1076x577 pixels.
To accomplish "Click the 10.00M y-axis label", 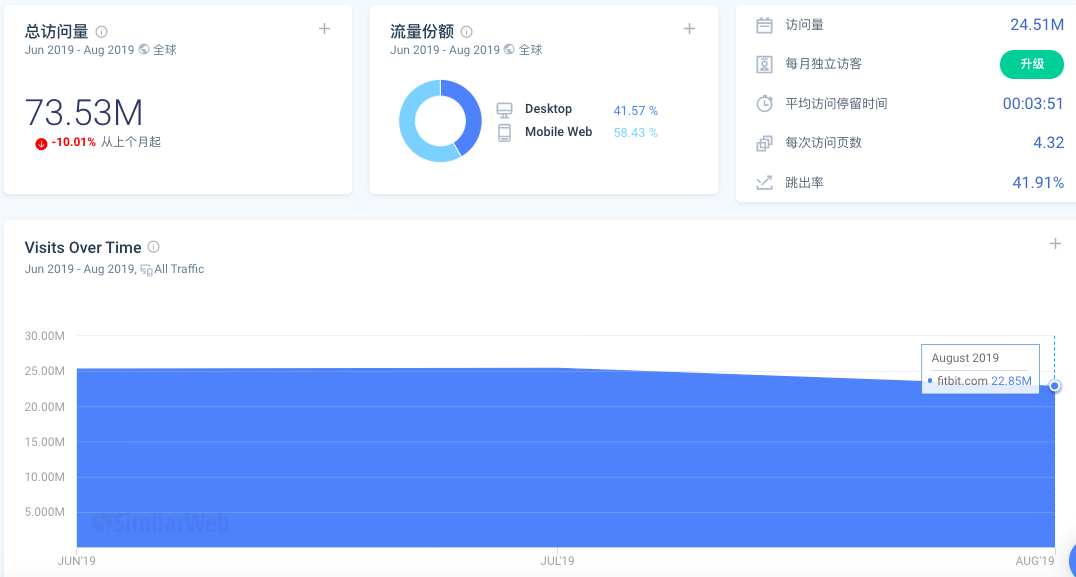I will coord(45,477).
